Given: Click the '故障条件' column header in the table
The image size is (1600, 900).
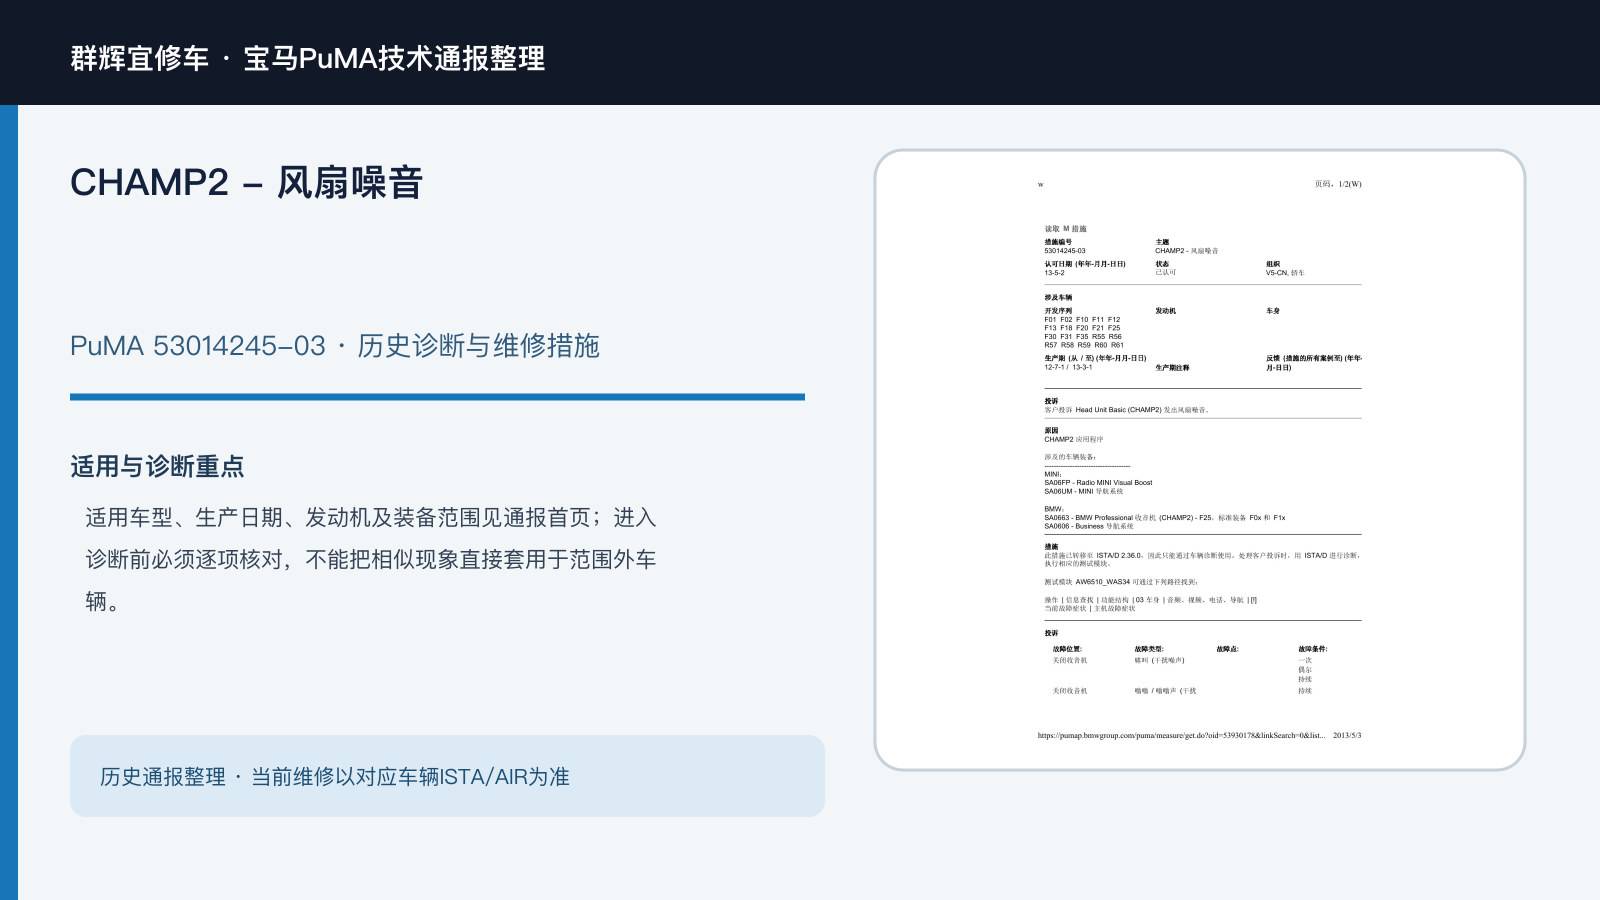Looking at the screenshot, I should pyautogui.click(x=1313, y=649).
